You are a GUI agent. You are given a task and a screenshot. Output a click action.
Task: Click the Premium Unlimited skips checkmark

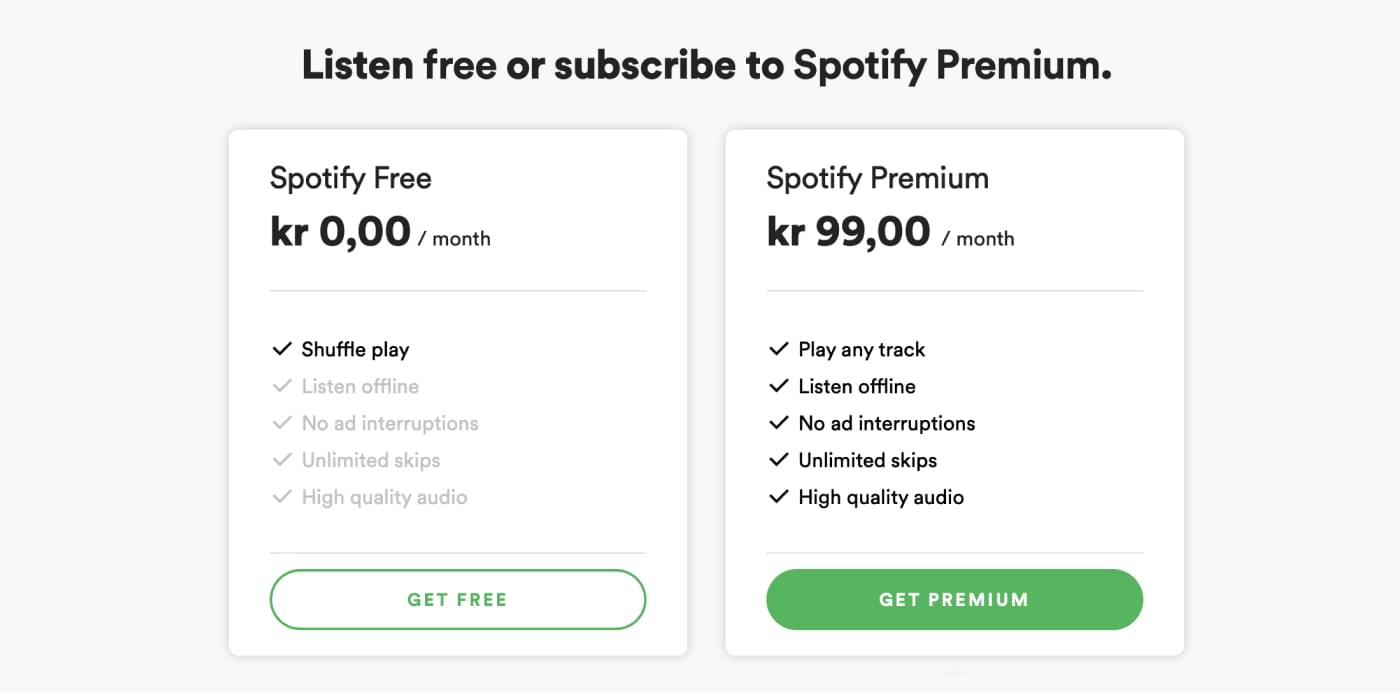(778, 460)
